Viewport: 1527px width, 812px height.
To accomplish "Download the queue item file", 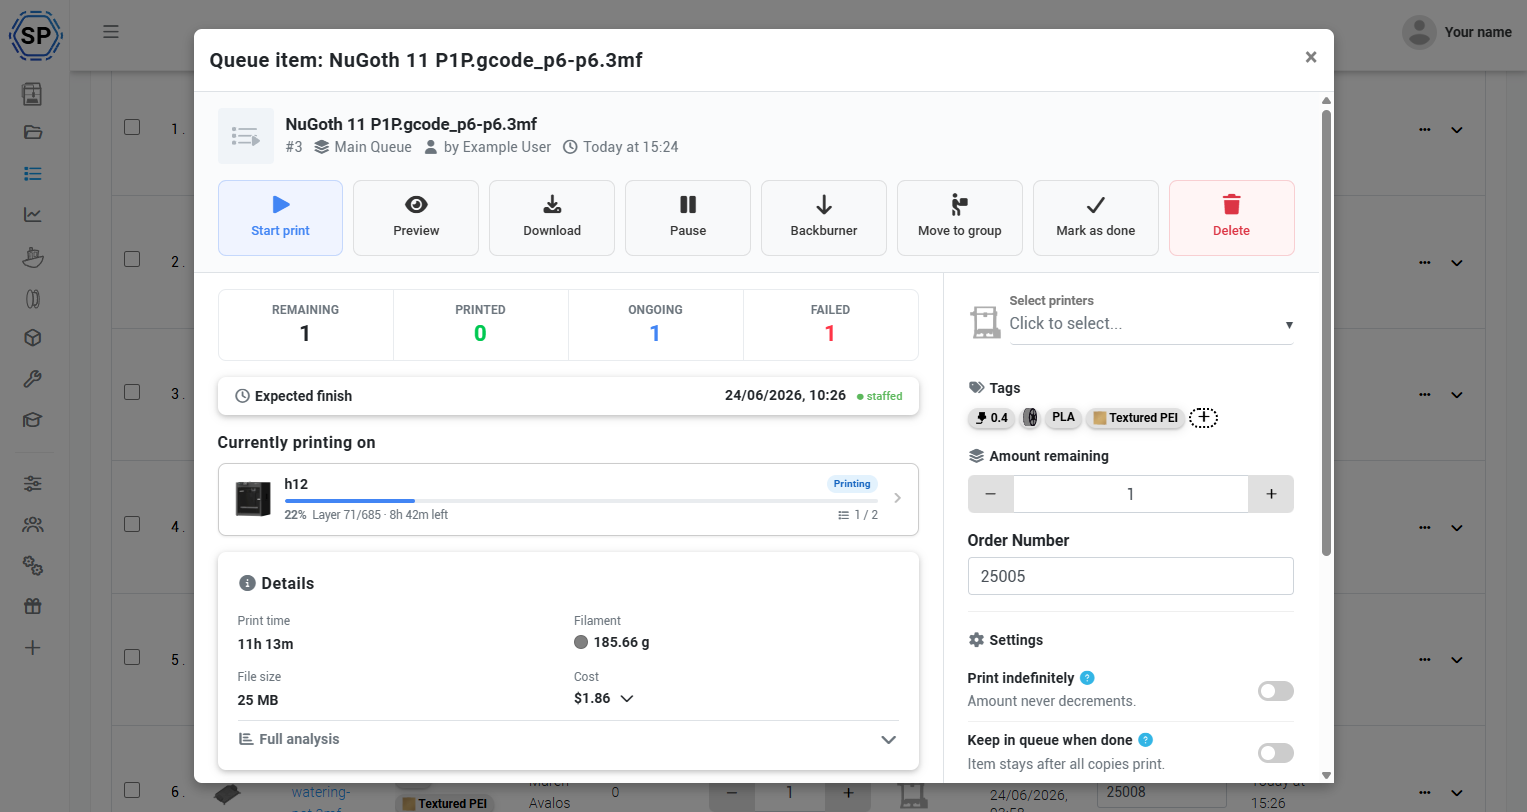I will [x=552, y=218].
